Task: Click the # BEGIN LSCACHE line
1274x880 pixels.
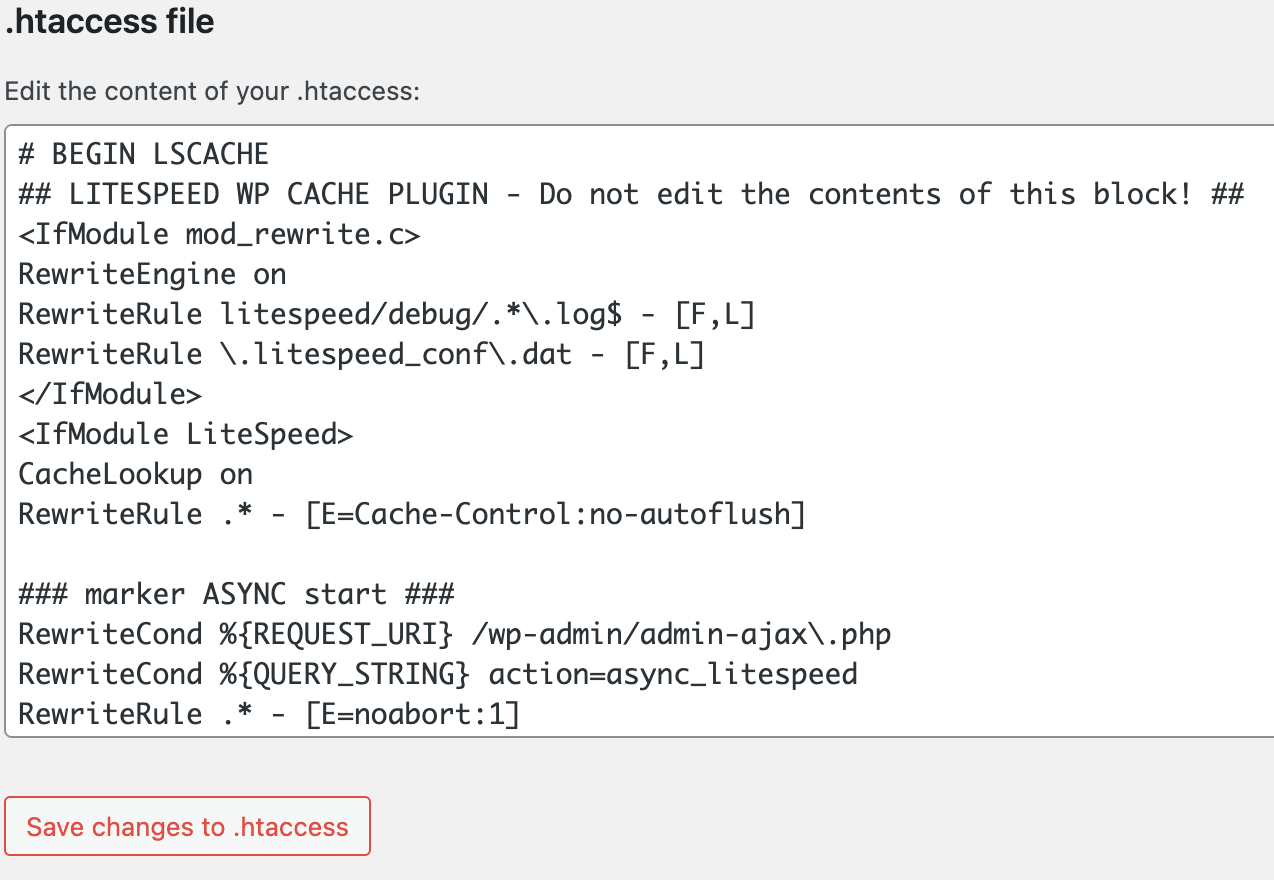Action: (142, 154)
